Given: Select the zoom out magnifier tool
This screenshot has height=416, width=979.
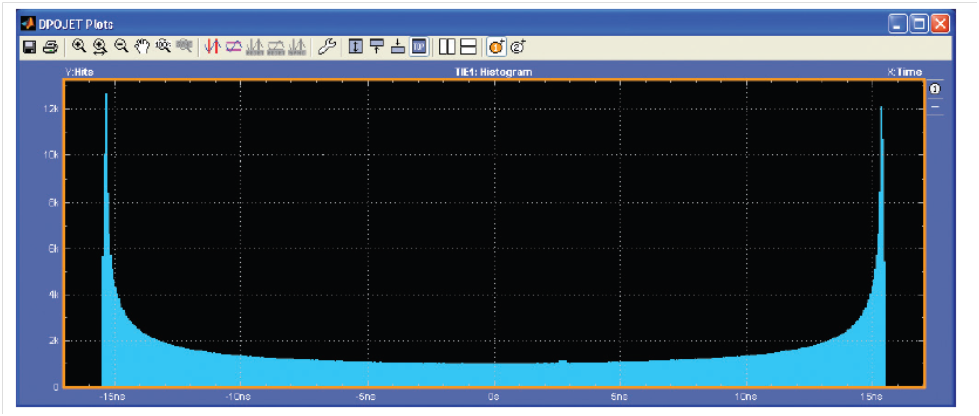Looking at the screenshot, I should coord(121,47).
